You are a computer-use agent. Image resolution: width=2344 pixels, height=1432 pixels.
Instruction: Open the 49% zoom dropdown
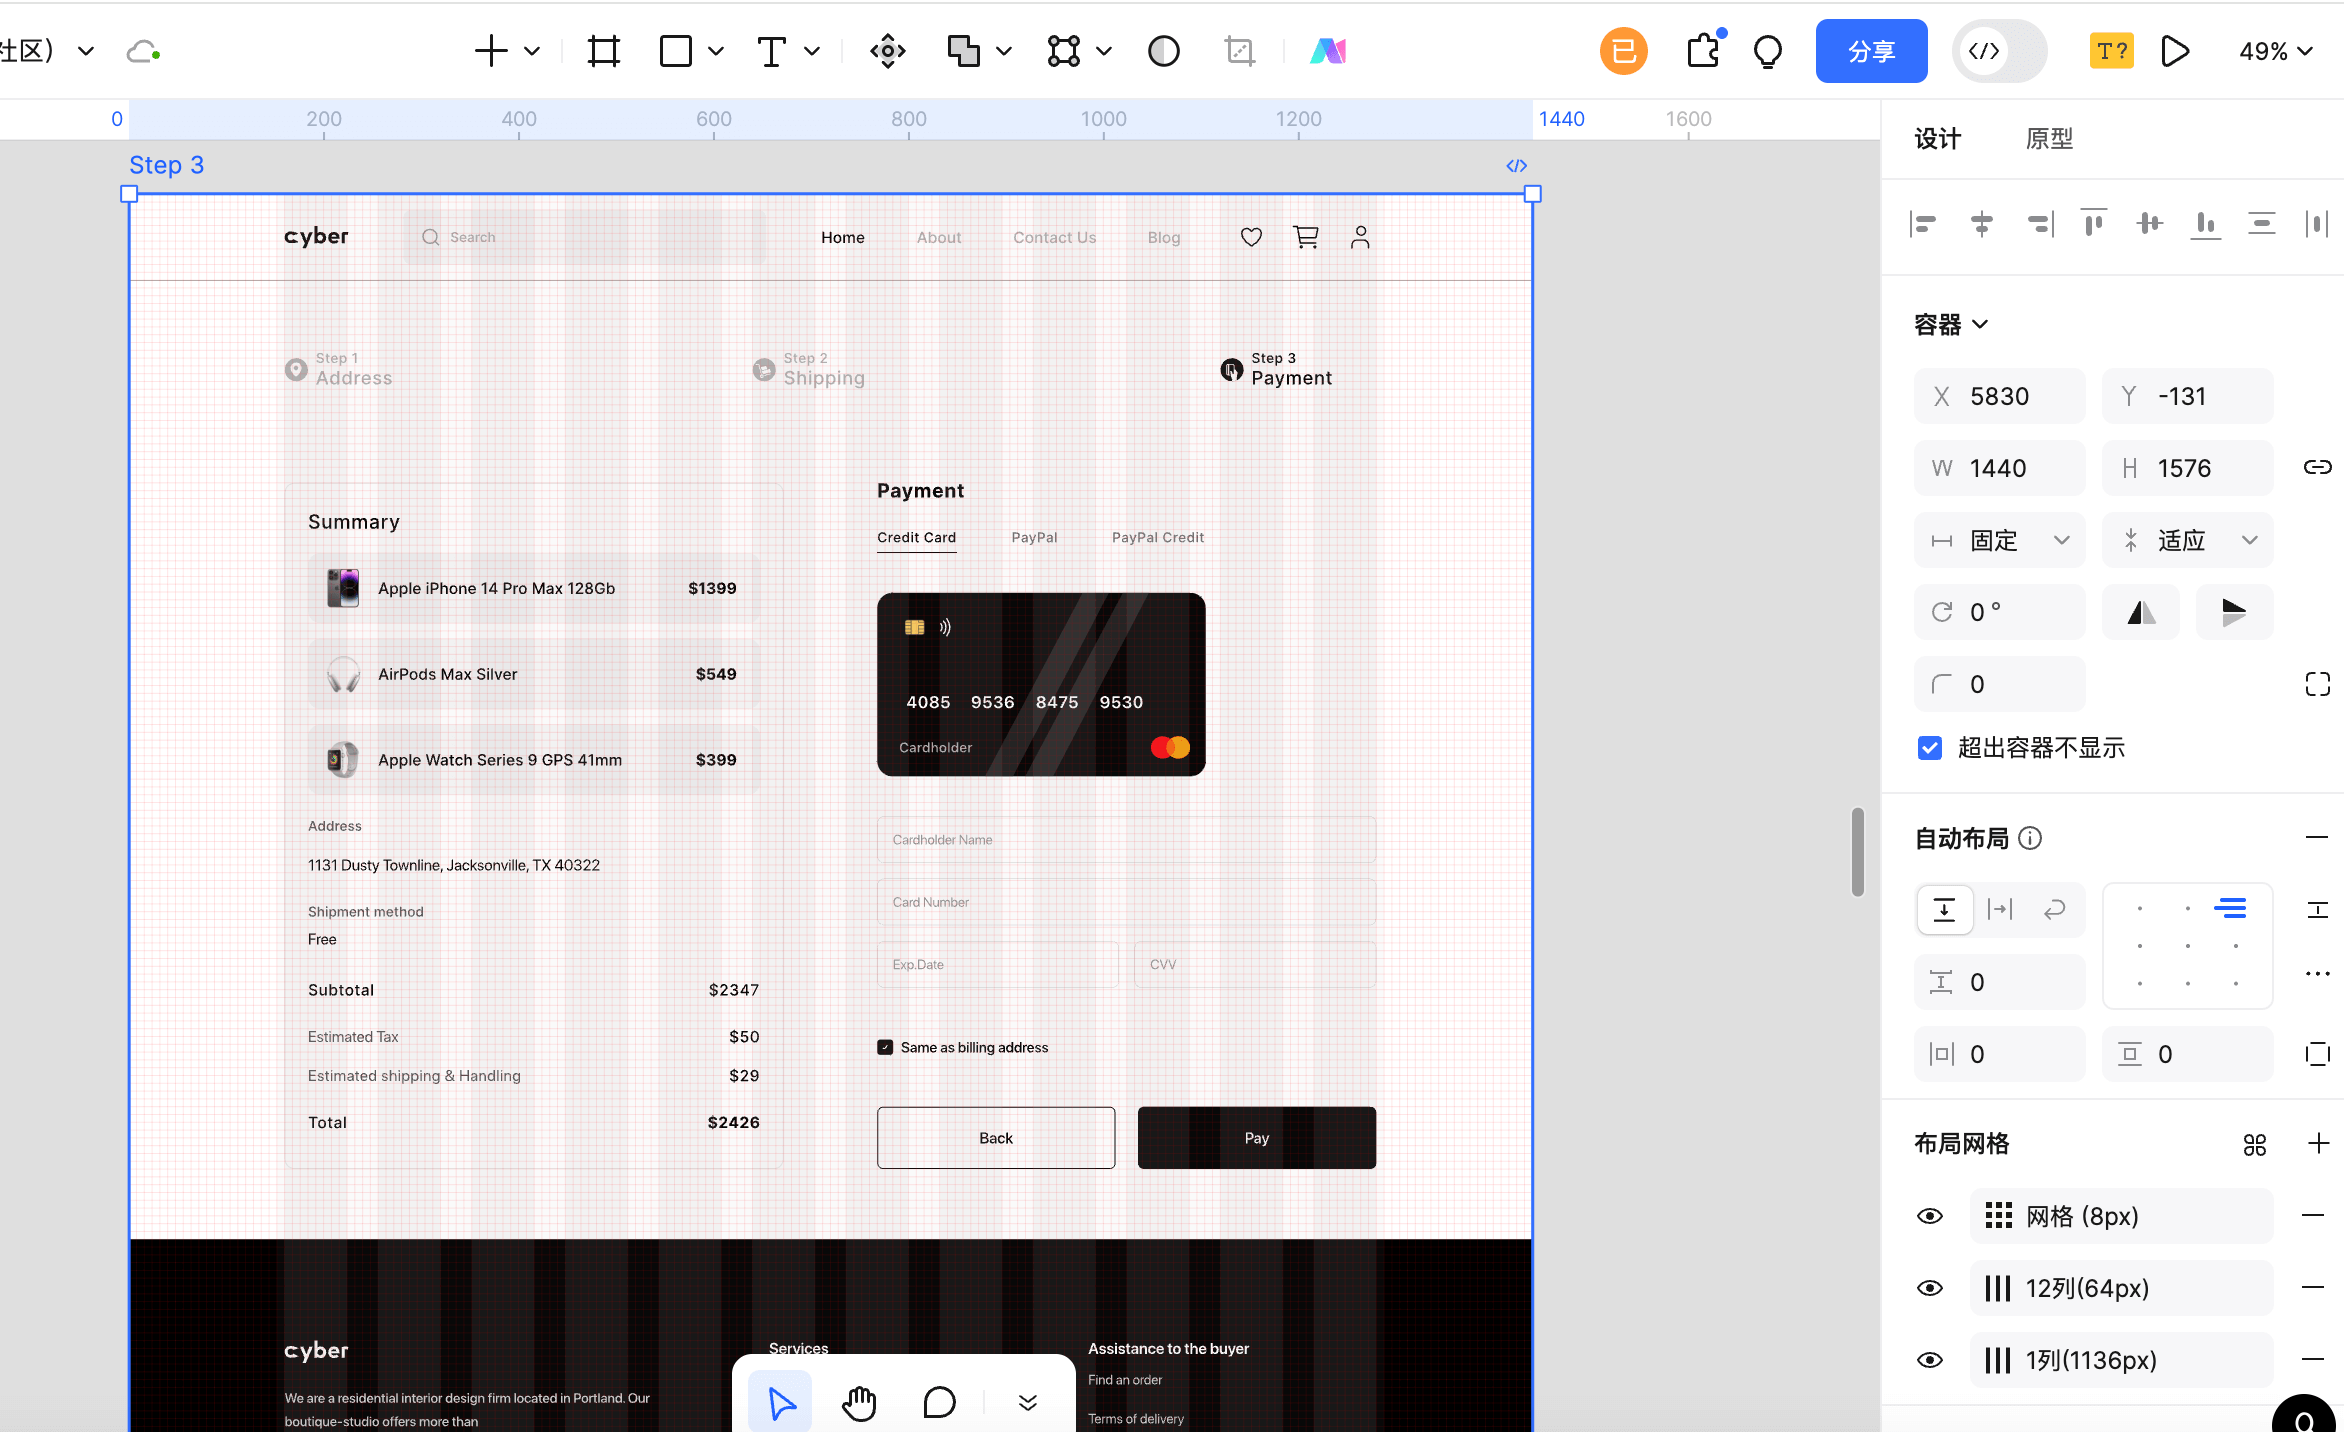pyautogui.click(x=2276, y=51)
